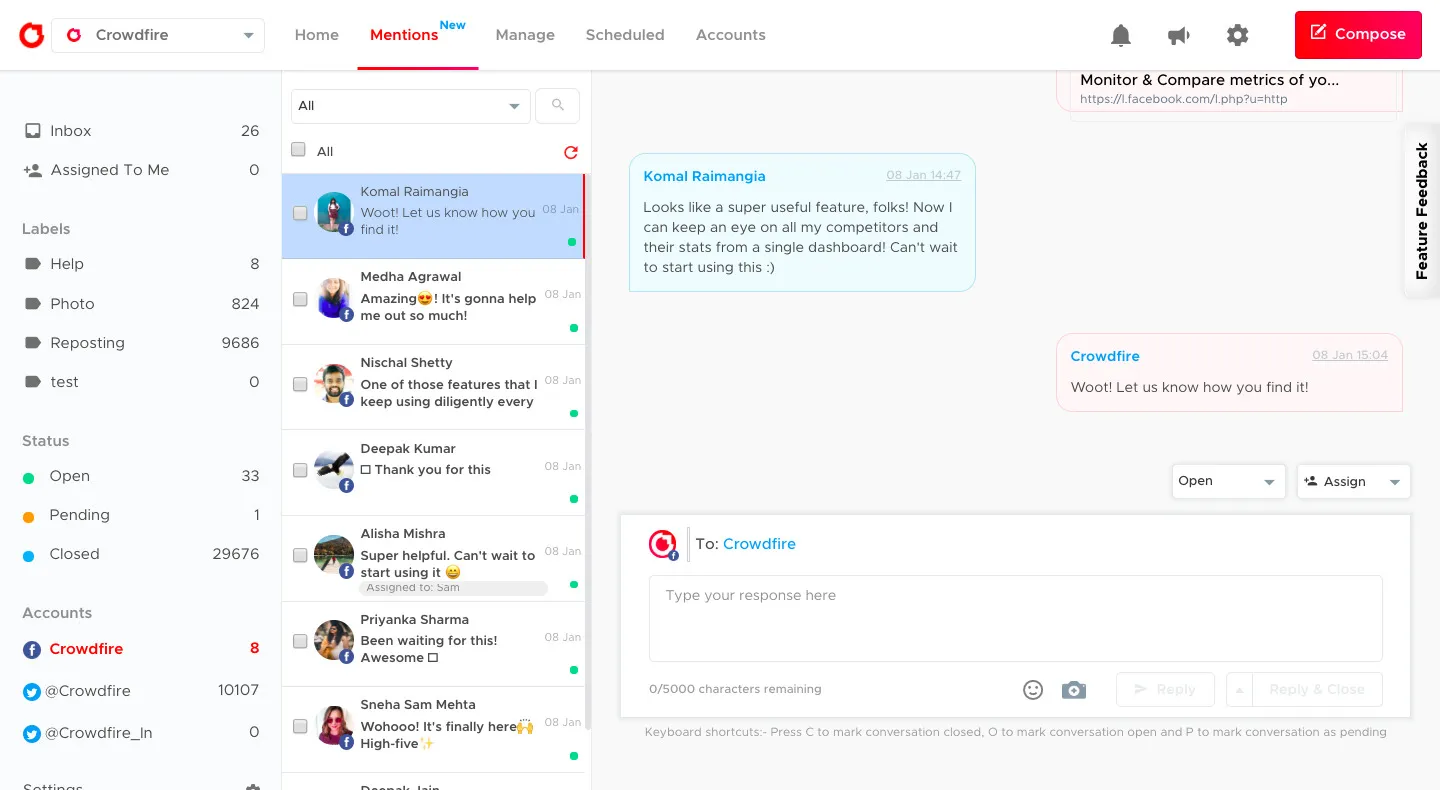Check Alisha Mishra's conversation checkbox
The image size is (1440, 790).
300,556
